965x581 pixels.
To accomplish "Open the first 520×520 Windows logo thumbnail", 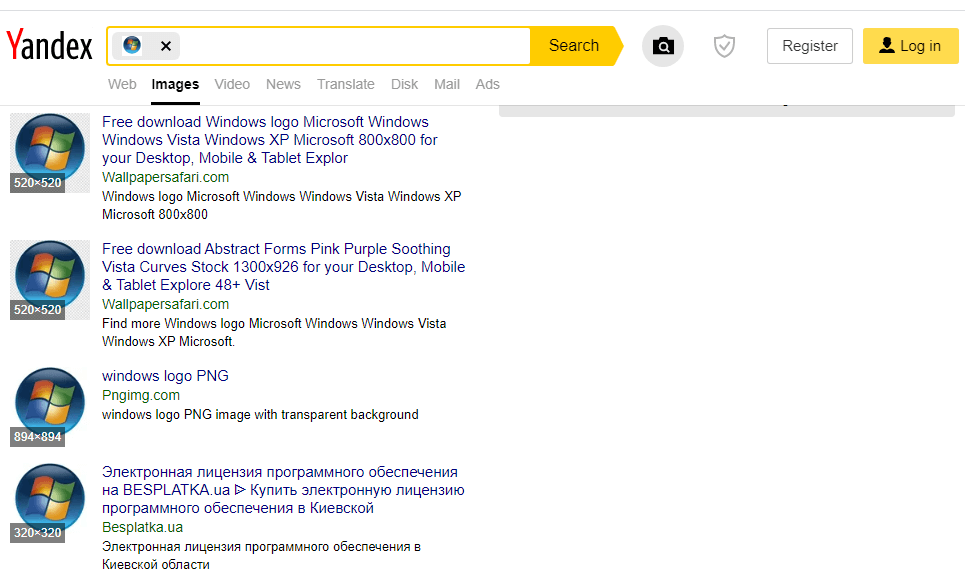I will point(50,152).
